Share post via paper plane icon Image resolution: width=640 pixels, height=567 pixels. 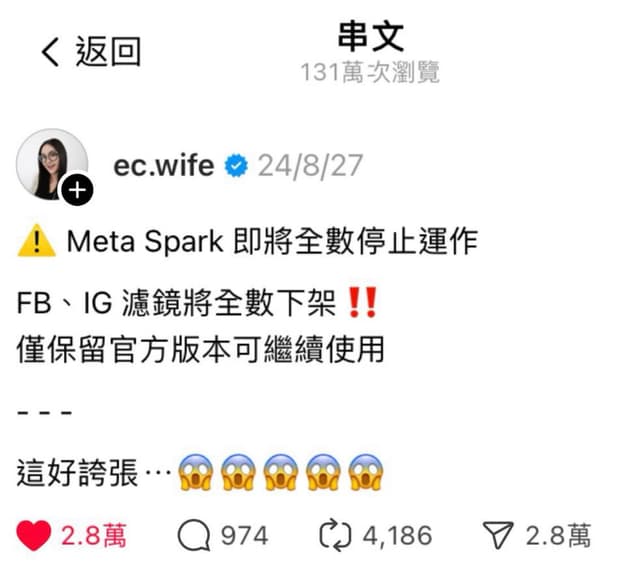(x=498, y=535)
